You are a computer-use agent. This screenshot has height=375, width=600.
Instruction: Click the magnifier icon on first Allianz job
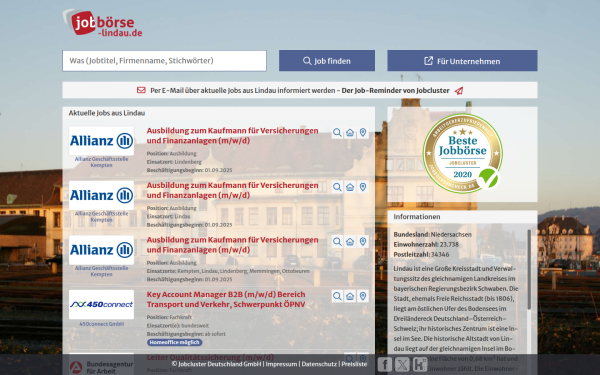337,133
